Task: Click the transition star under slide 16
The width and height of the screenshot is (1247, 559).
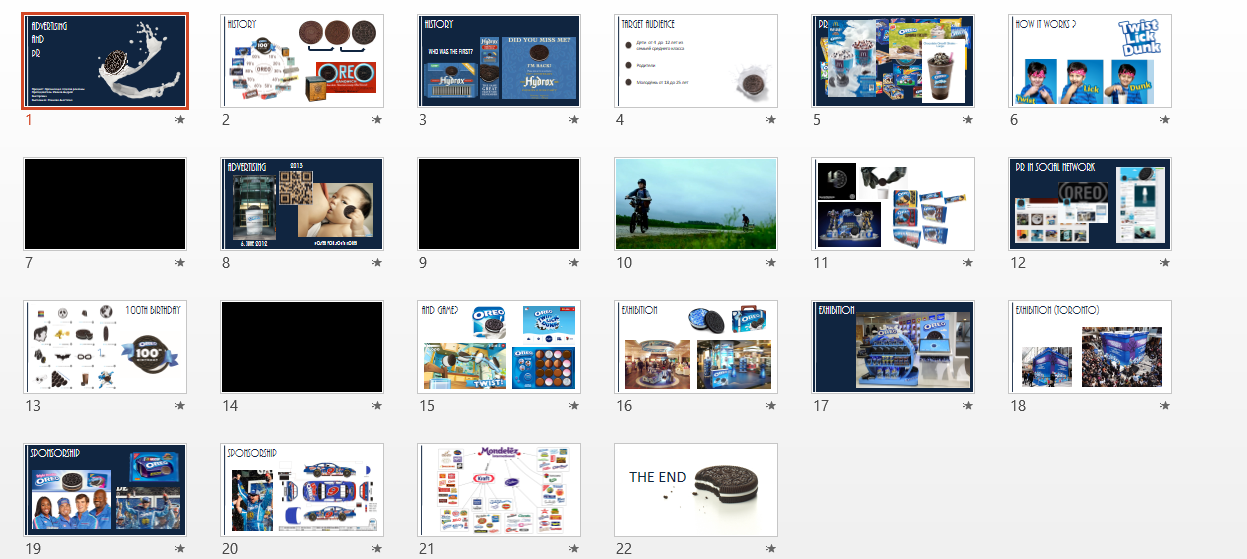Action: click(x=771, y=406)
